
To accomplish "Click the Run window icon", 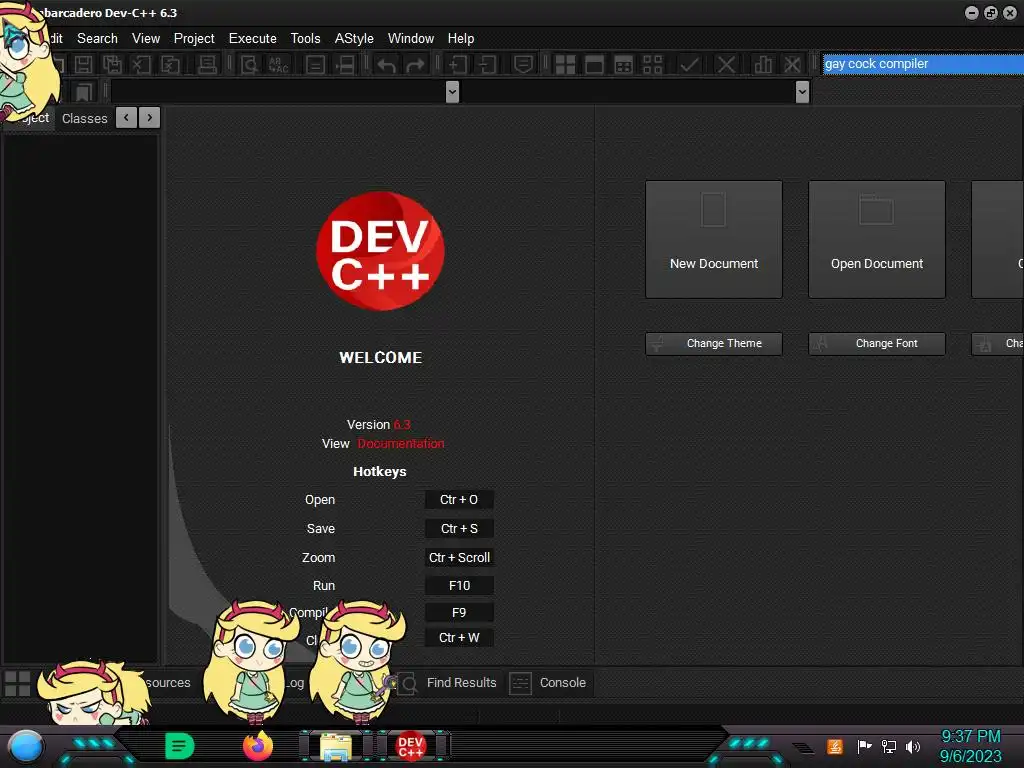I will click(594, 65).
